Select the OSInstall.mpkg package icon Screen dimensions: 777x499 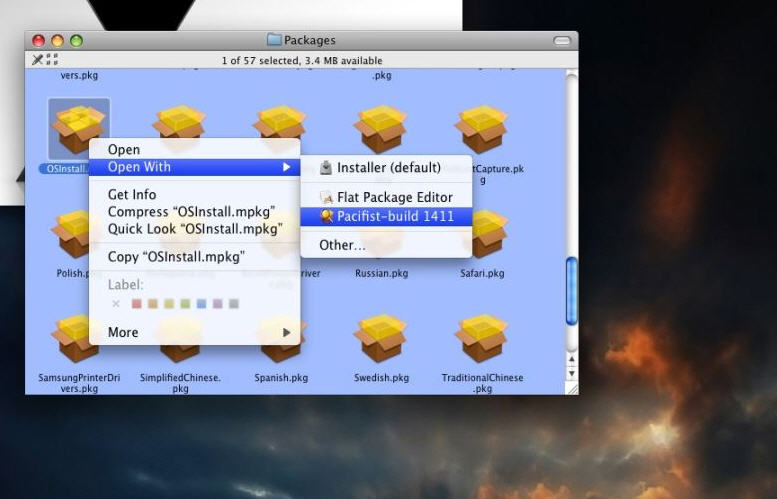pyautogui.click(x=79, y=129)
